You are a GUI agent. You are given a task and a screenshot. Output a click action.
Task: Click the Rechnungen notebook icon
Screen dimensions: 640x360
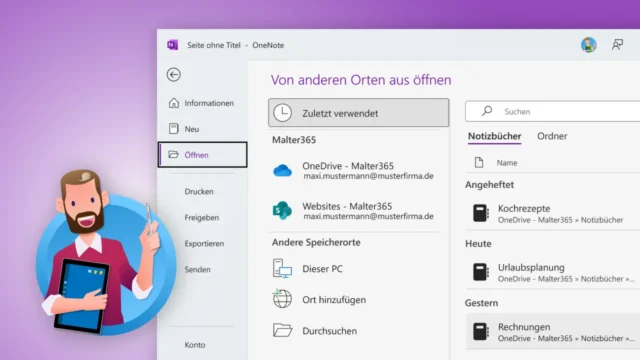tap(481, 331)
